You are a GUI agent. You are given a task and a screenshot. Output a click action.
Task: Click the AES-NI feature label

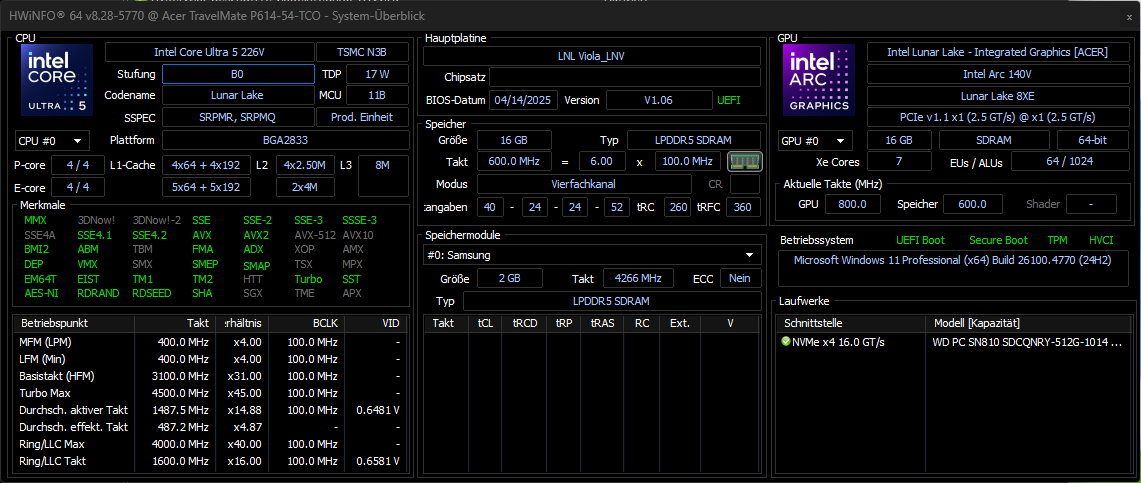point(40,293)
